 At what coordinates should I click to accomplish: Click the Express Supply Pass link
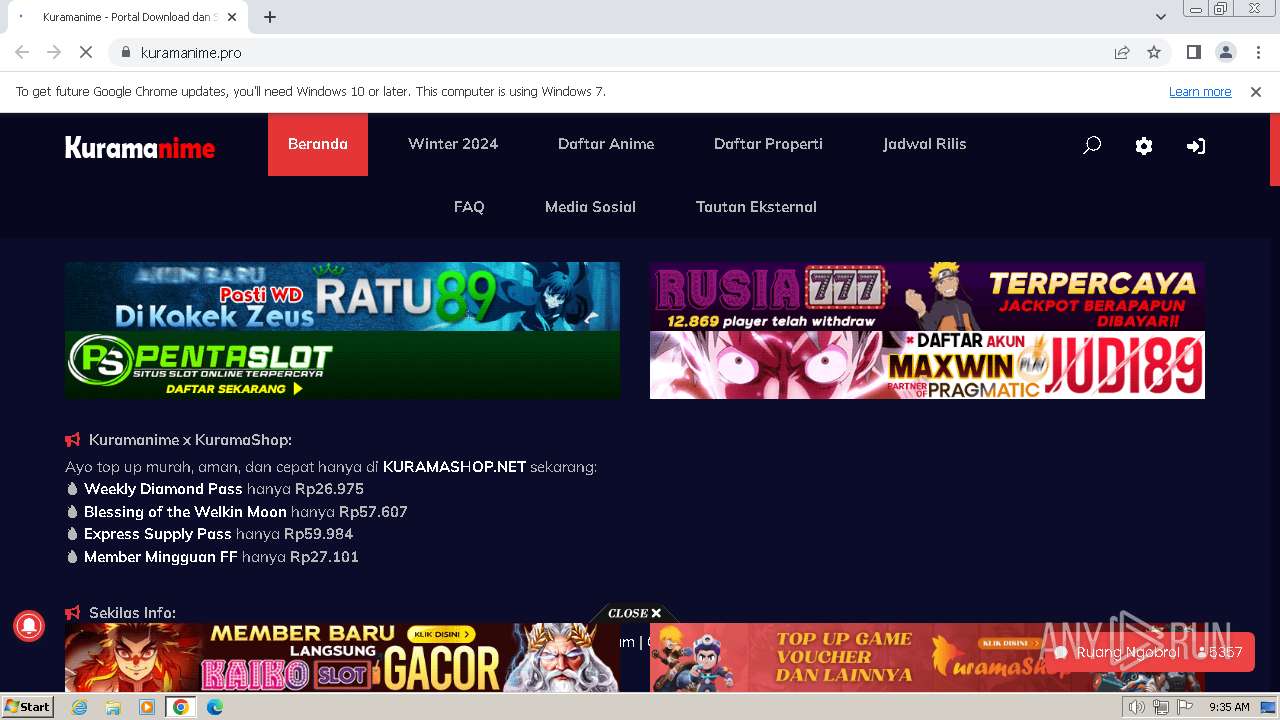coord(158,534)
